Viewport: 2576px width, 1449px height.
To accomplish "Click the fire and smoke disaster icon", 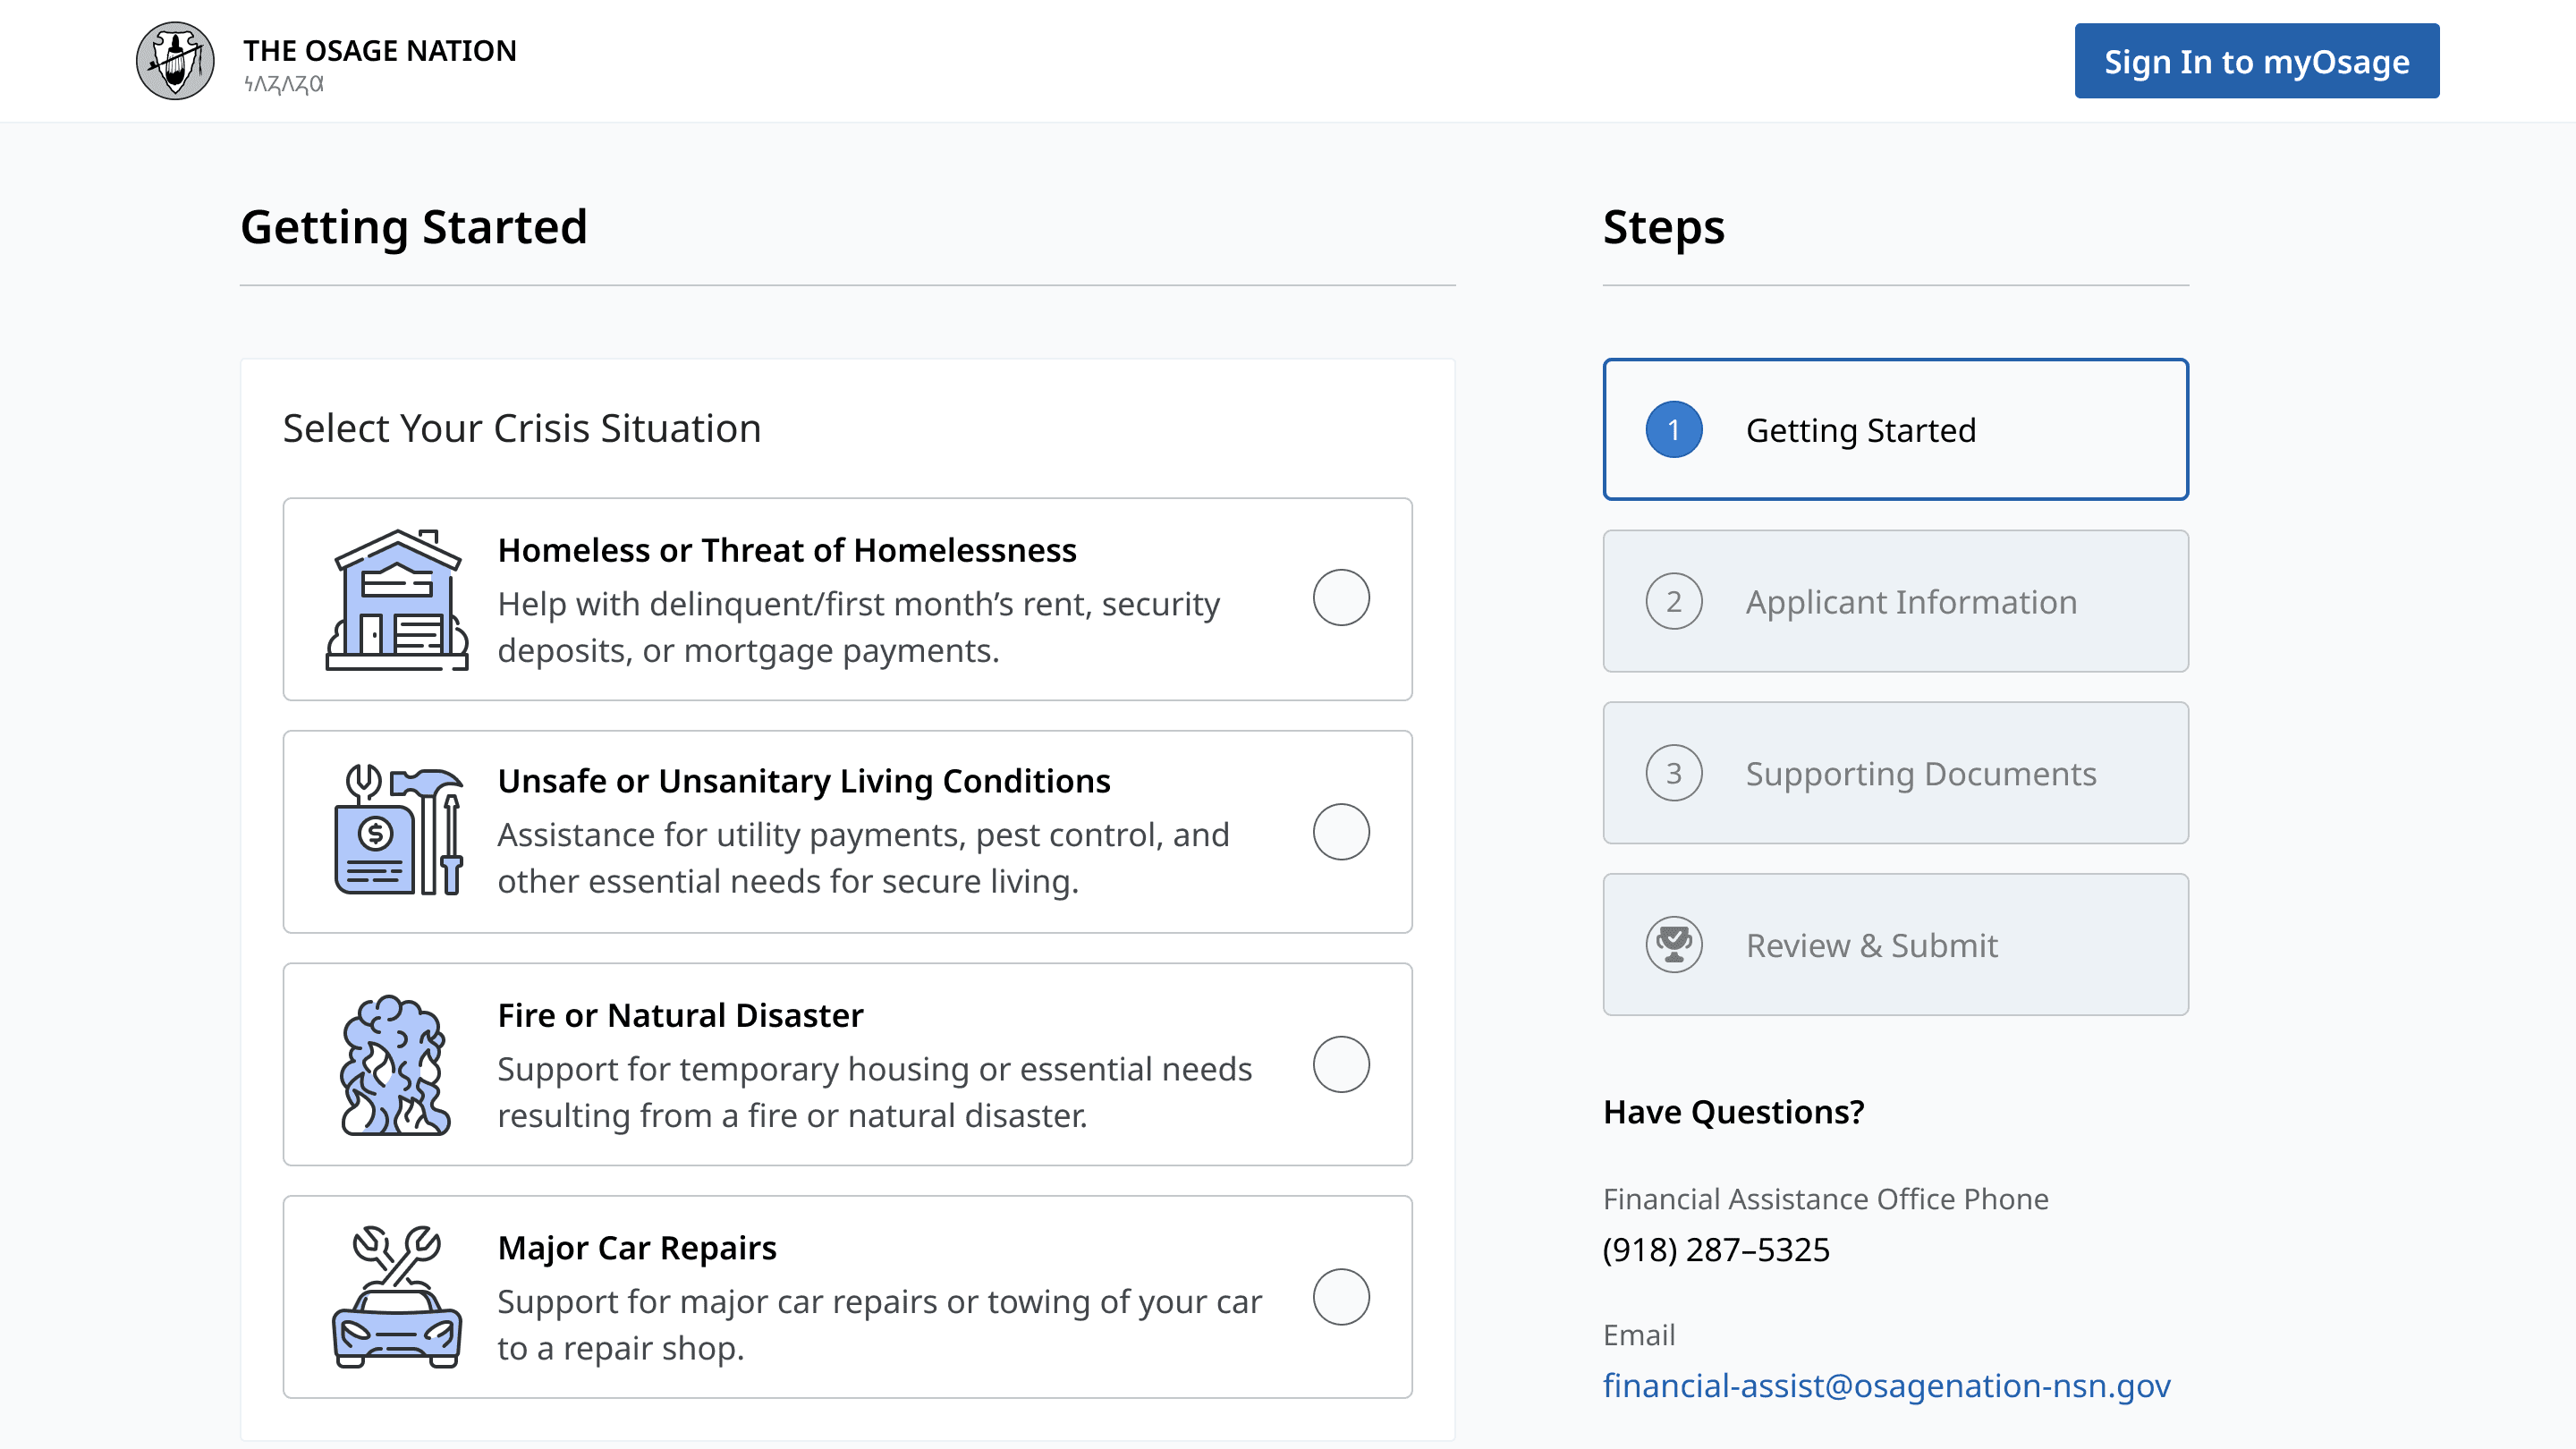I will coord(395,1065).
